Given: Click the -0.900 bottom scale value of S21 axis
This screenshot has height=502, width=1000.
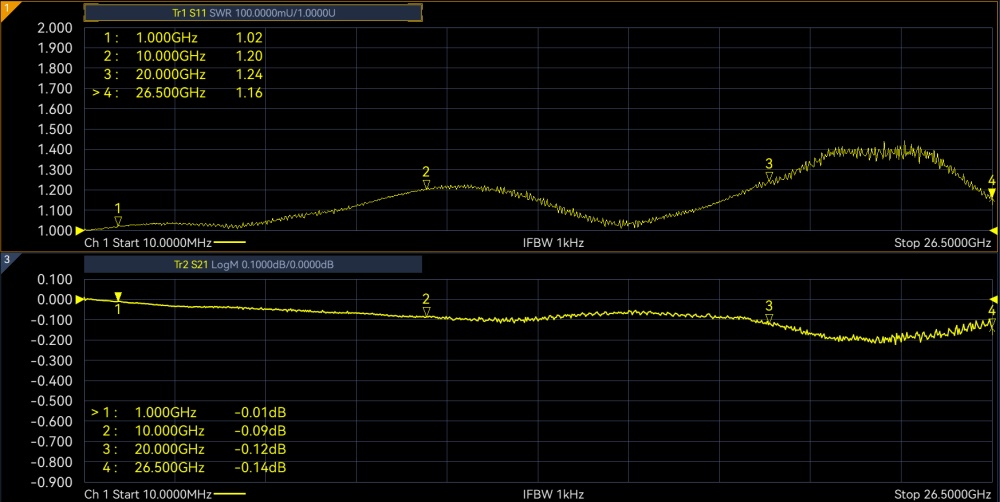Looking at the screenshot, I should pos(51,482).
